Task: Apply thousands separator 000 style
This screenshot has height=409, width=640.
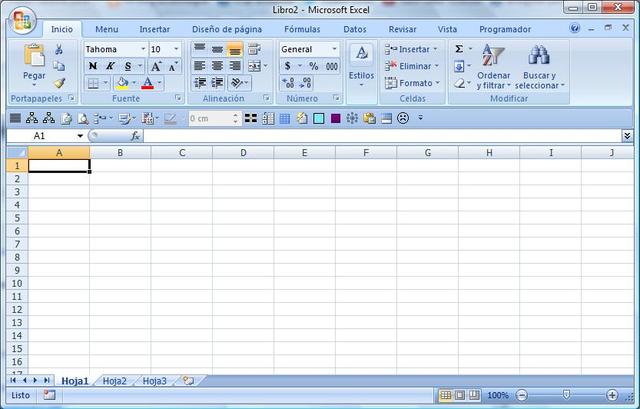Action: pos(331,66)
